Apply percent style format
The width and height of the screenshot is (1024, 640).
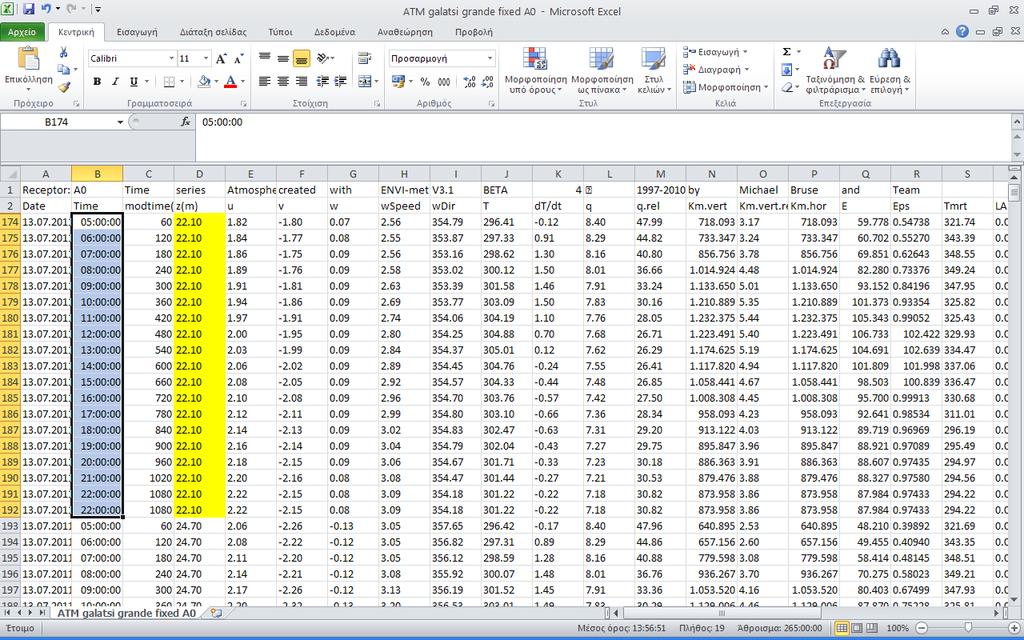[425, 82]
